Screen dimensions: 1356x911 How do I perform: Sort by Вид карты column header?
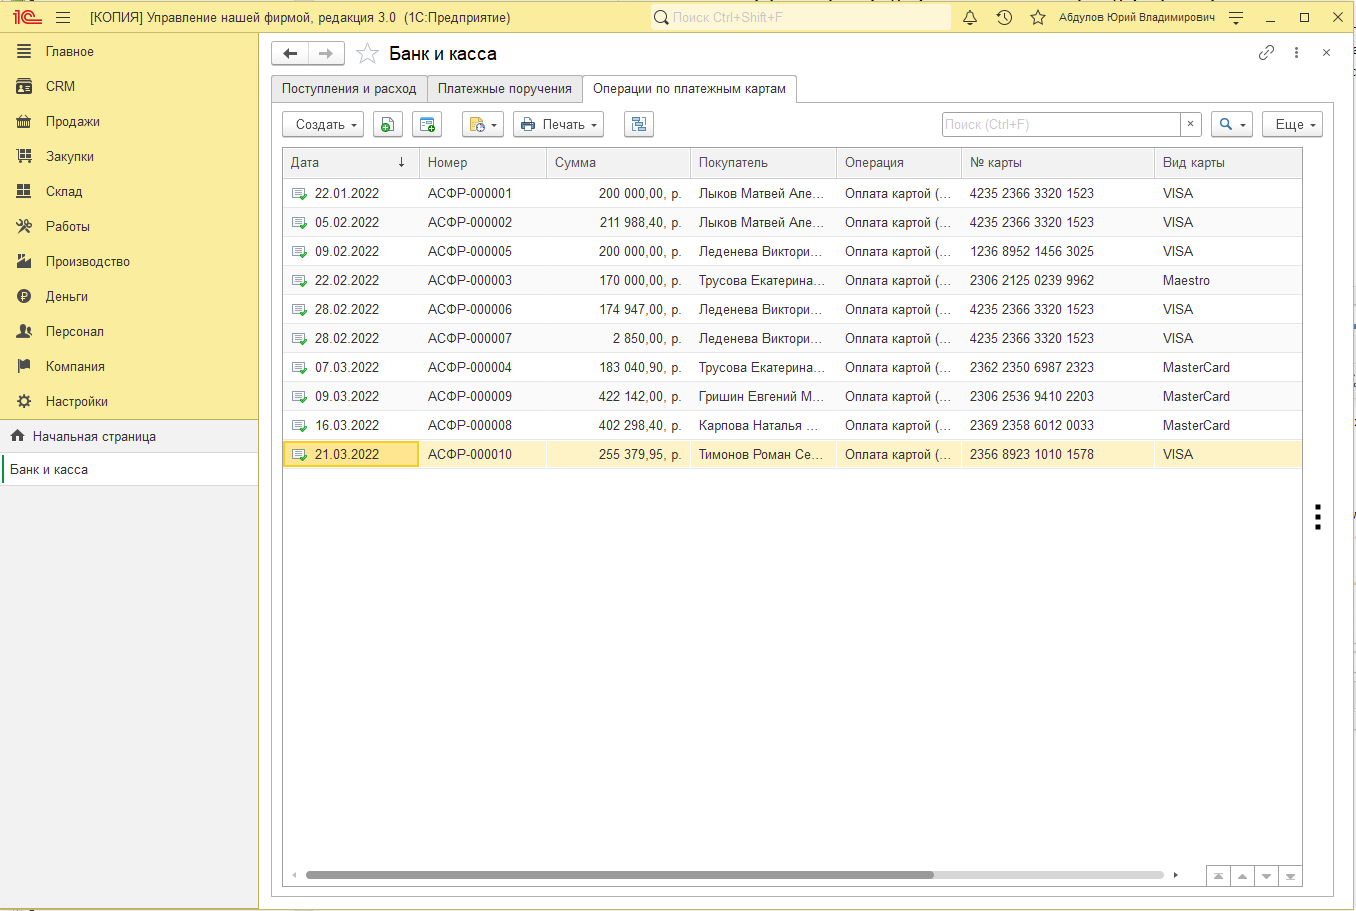1228,163
